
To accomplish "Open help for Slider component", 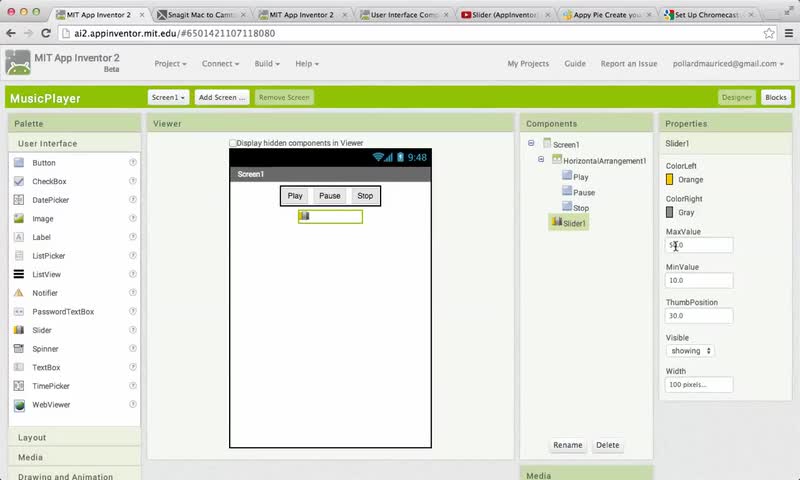I will click(x=133, y=330).
